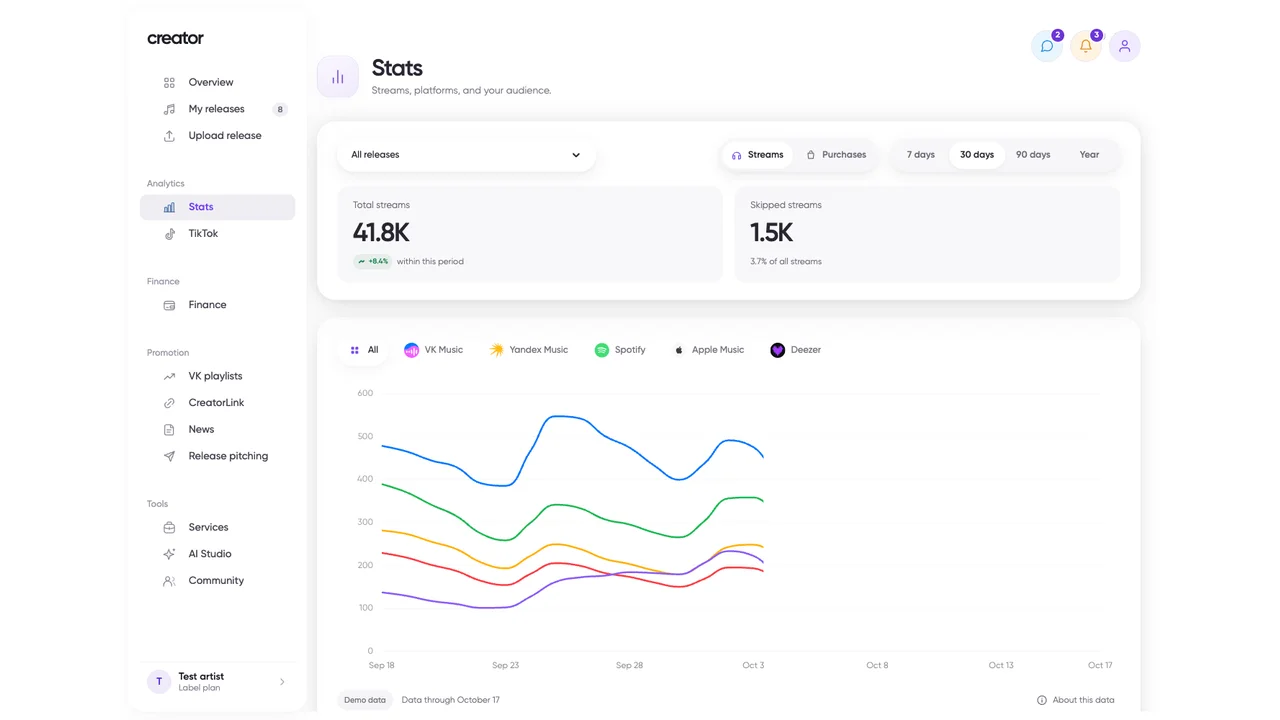The image size is (1280, 720).
Task: Click the Overview grid icon in sidebar
Action: tap(169, 83)
